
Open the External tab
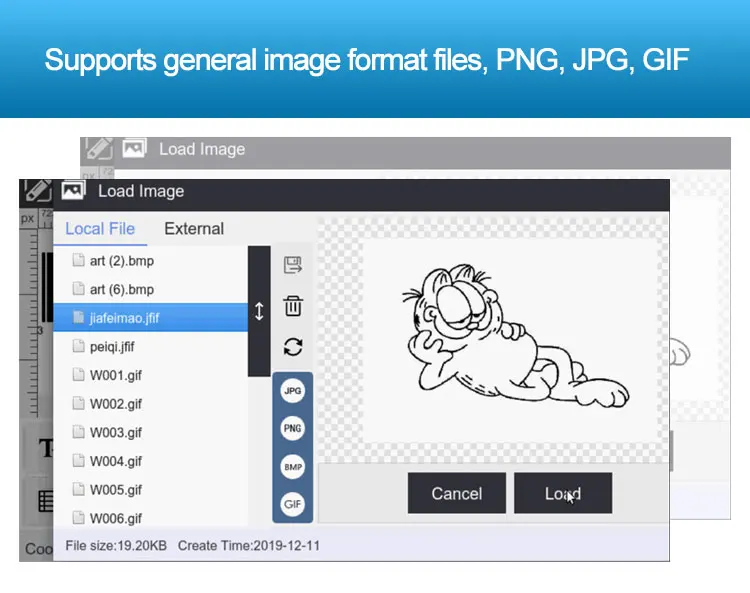[194, 228]
